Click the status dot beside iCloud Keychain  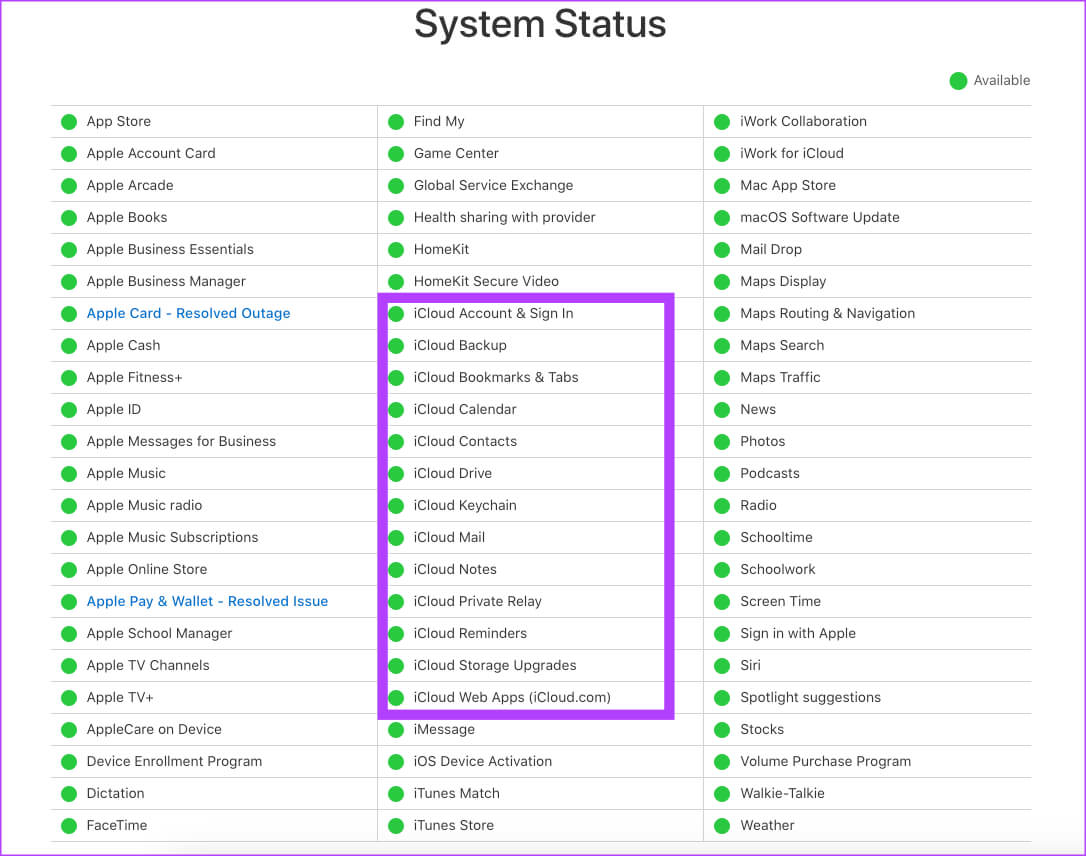pyautogui.click(x=395, y=506)
